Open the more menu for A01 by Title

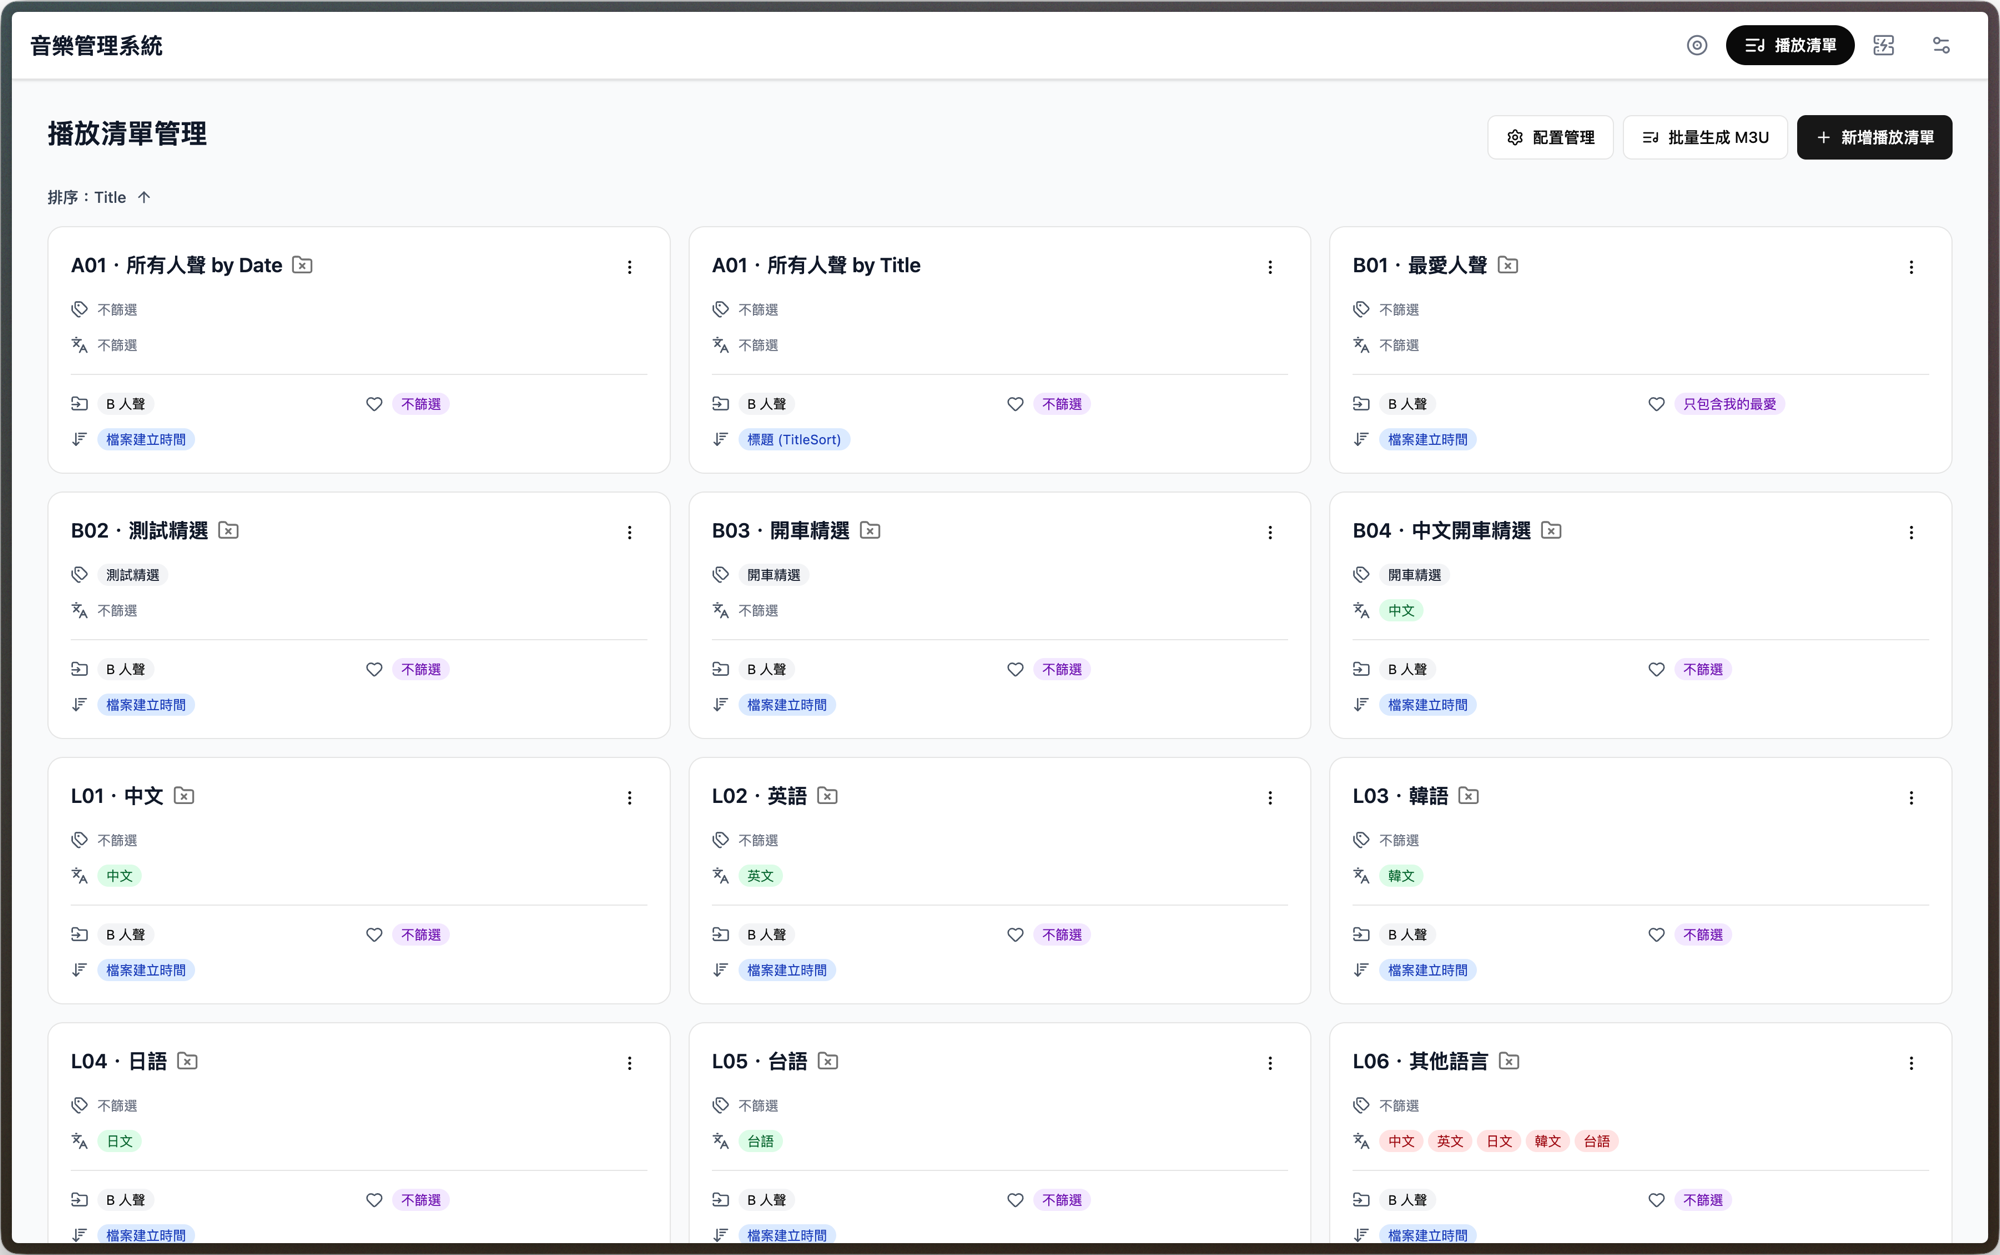coord(1270,267)
